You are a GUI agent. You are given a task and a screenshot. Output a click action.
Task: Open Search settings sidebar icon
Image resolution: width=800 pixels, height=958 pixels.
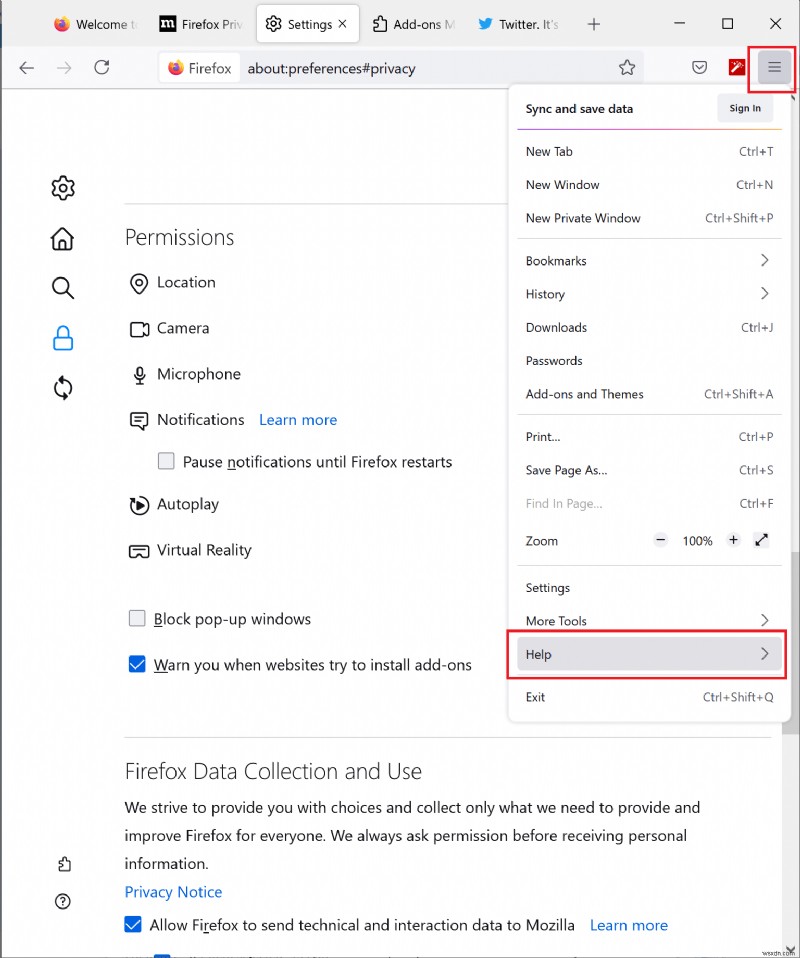pyautogui.click(x=63, y=289)
